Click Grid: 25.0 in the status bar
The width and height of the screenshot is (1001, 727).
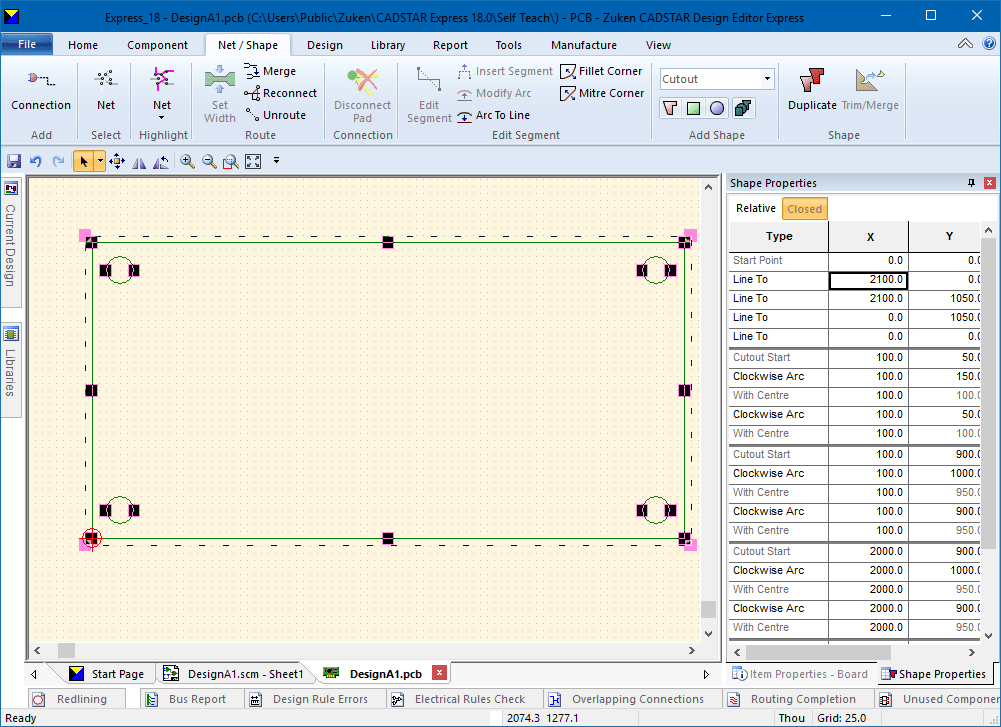coord(841,718)
